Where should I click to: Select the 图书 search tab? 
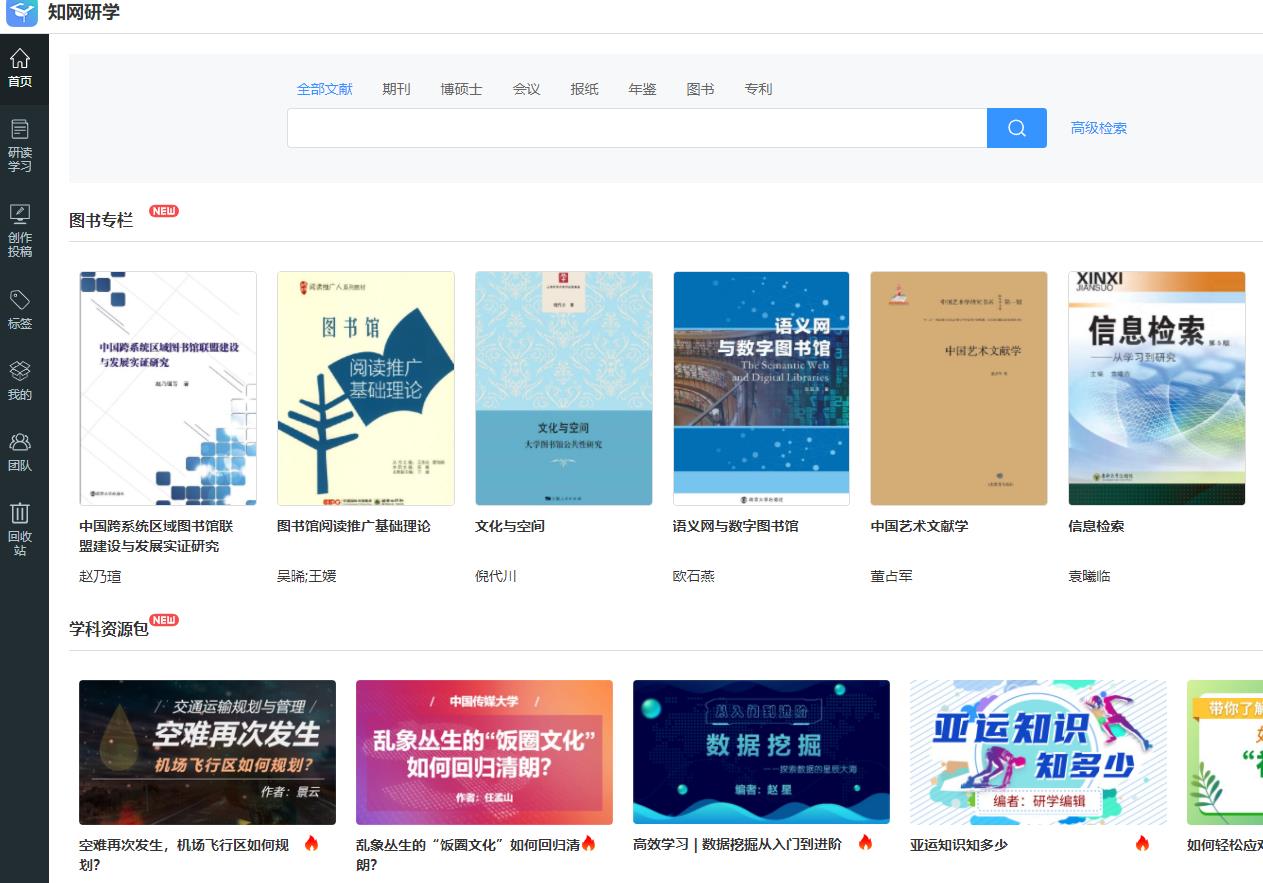pos(700,89)
